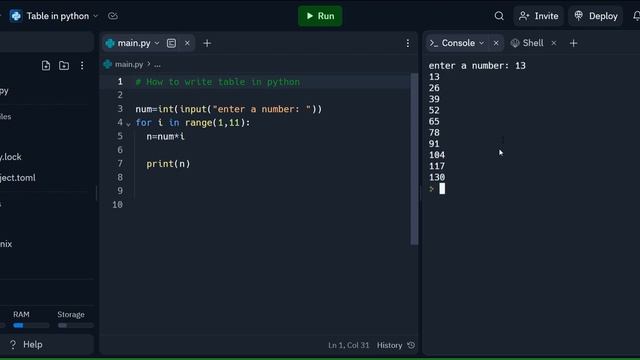Expand Console tab chevron menu

tap(482, 43)
